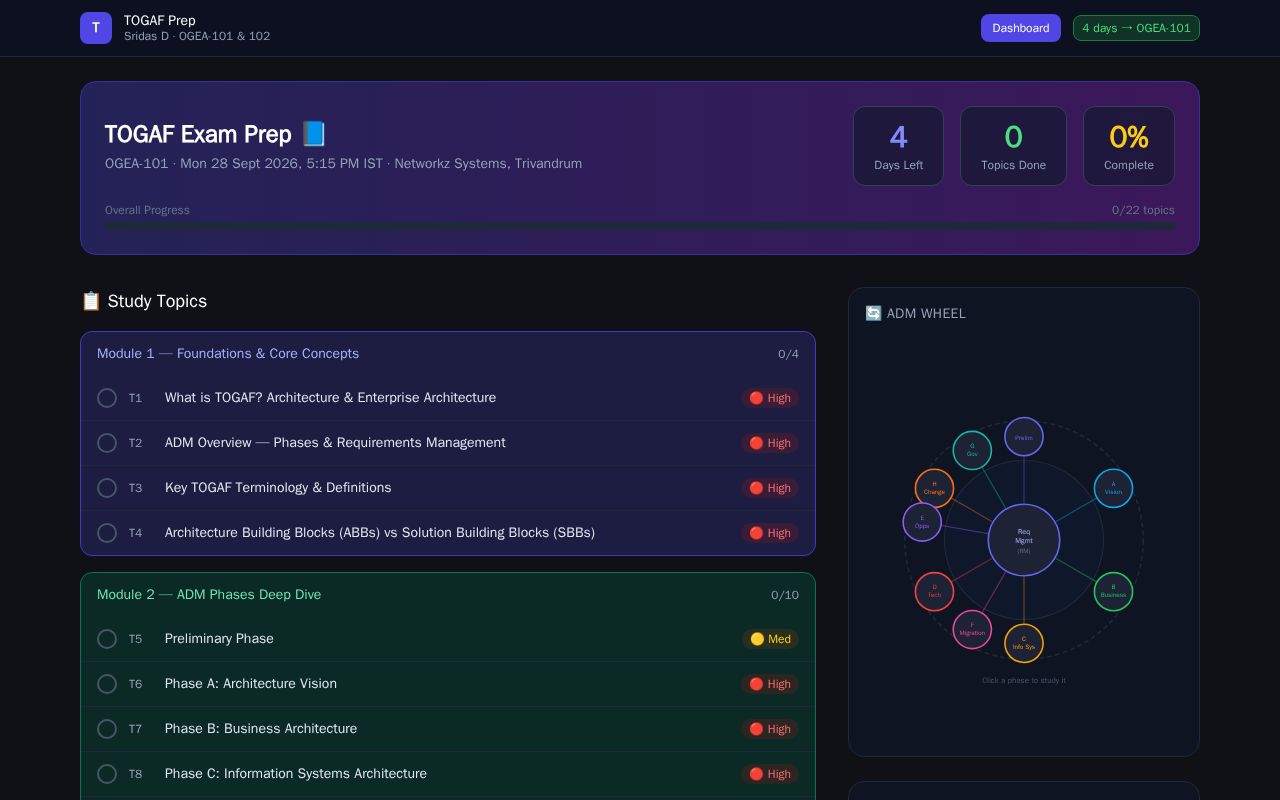This screenshot has height=800, width=1280.
Task: Open the C Info Sys phase node
Action: [x=1024, y=643]
